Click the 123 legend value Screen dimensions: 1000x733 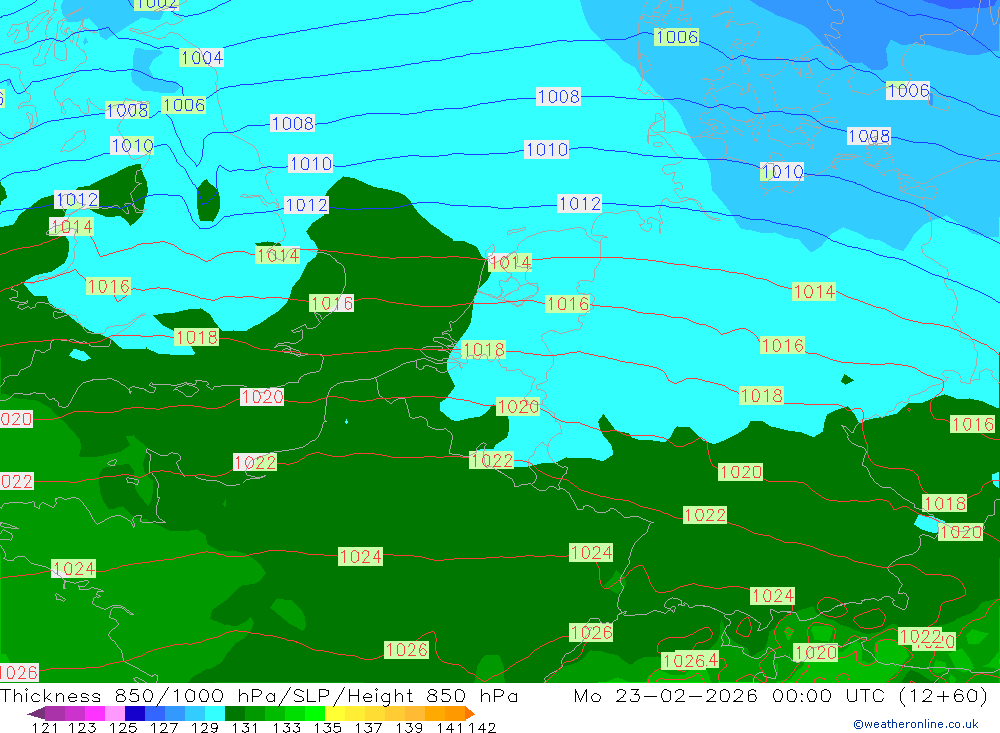[82, 728]
